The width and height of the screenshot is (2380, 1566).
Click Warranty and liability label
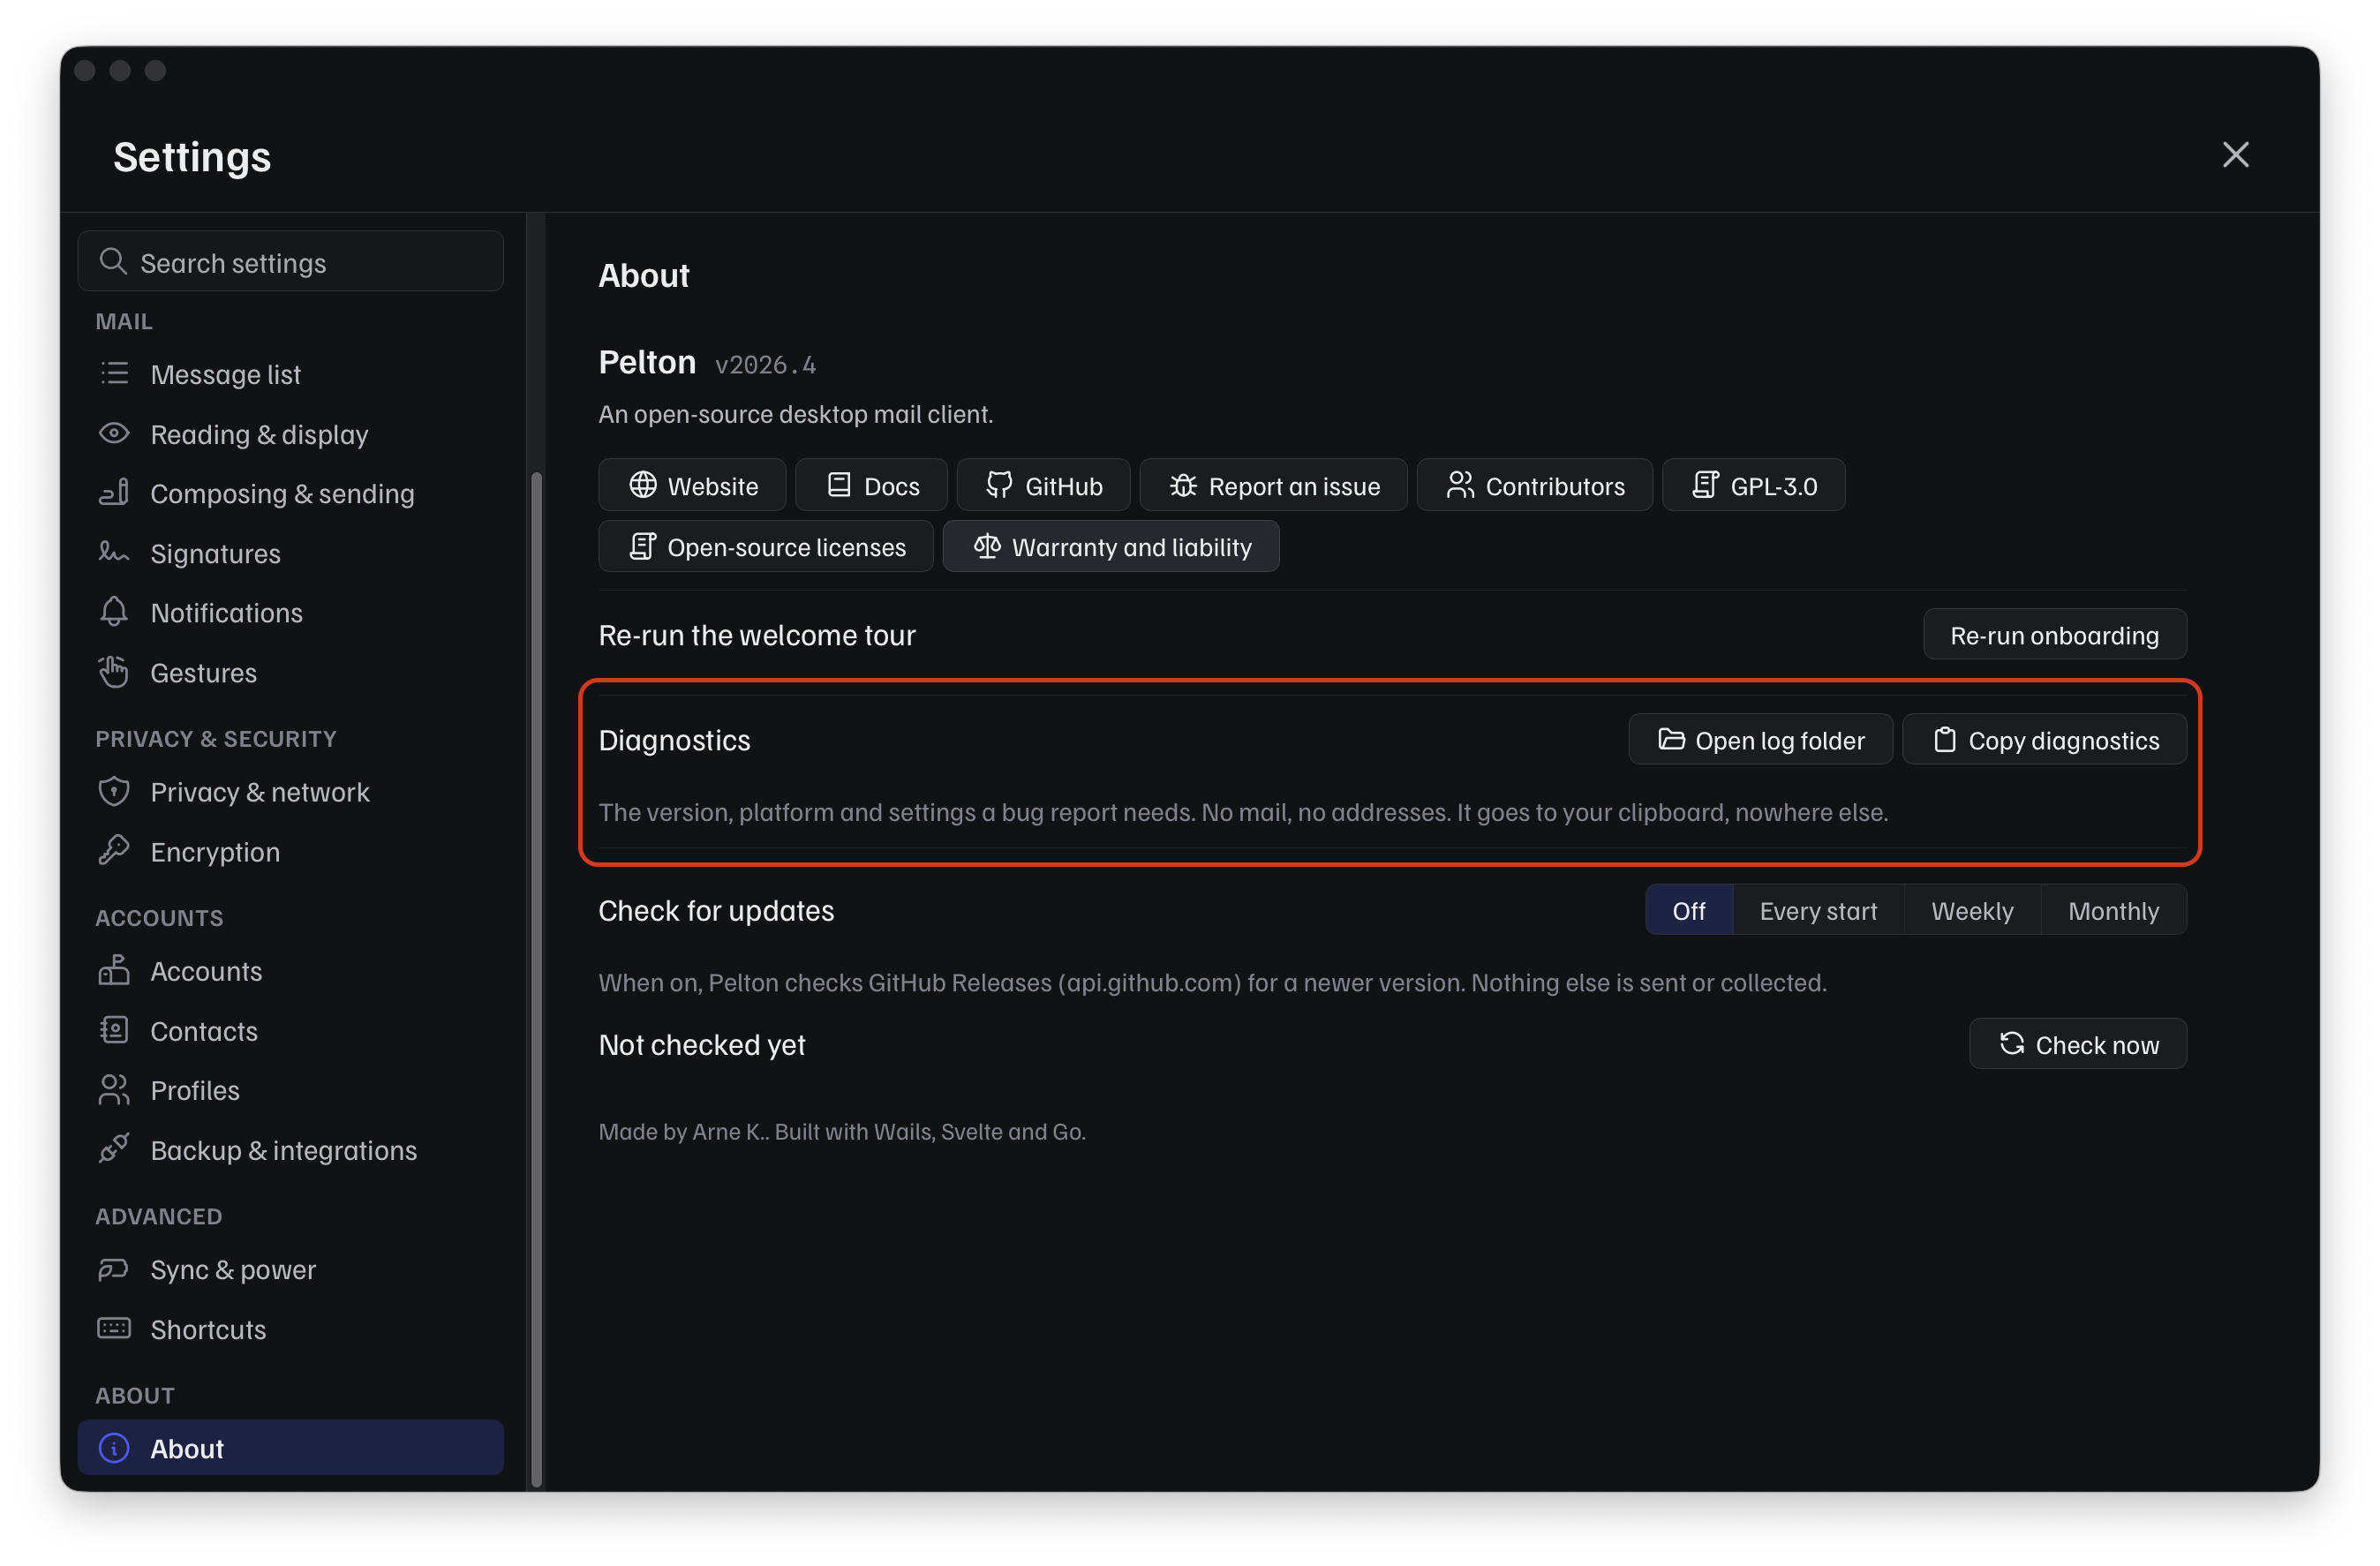1131,547
